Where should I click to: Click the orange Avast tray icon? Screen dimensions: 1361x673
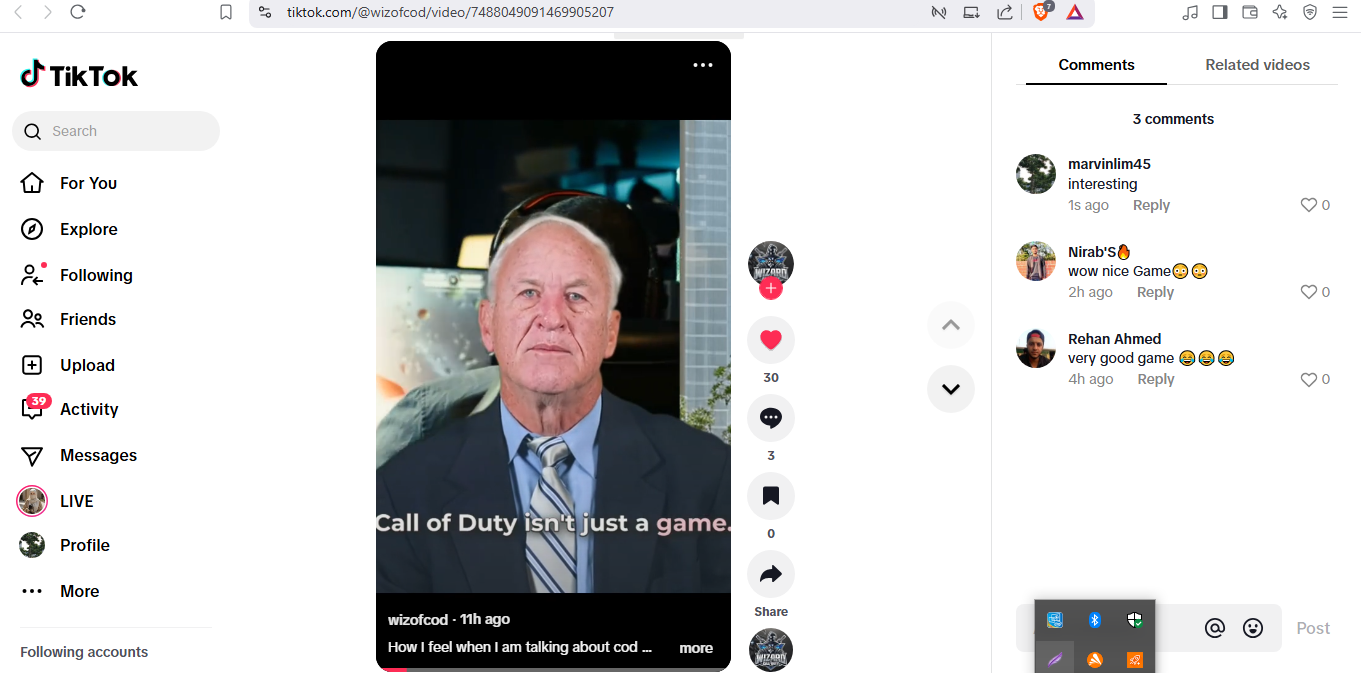(x=1095, y=659)
